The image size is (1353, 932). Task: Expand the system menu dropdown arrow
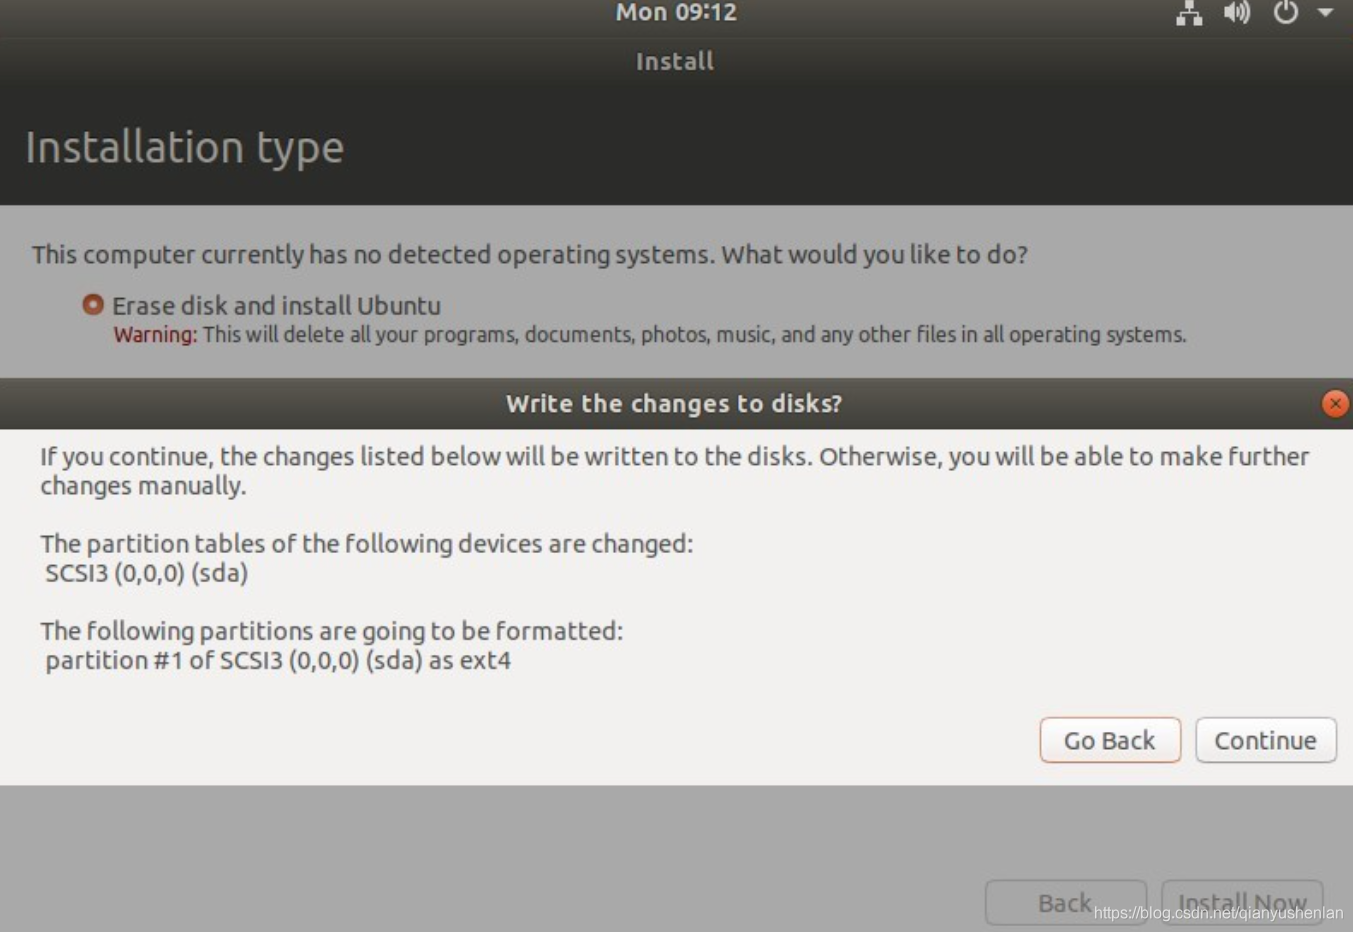pos(1326,13)
